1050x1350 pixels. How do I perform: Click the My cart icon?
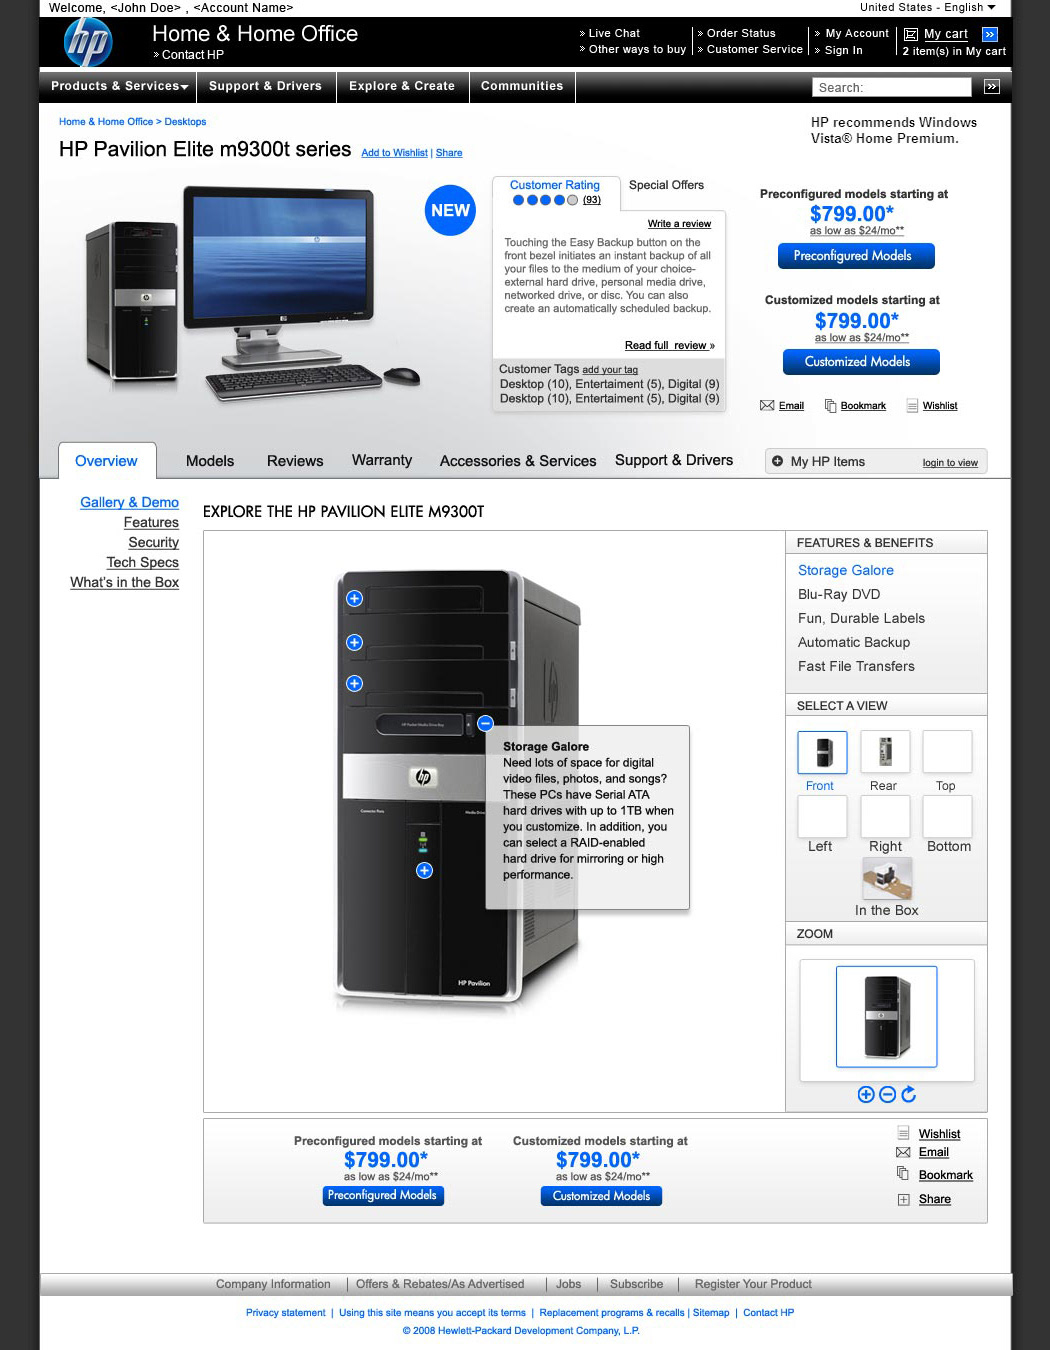tap(910, 34)
